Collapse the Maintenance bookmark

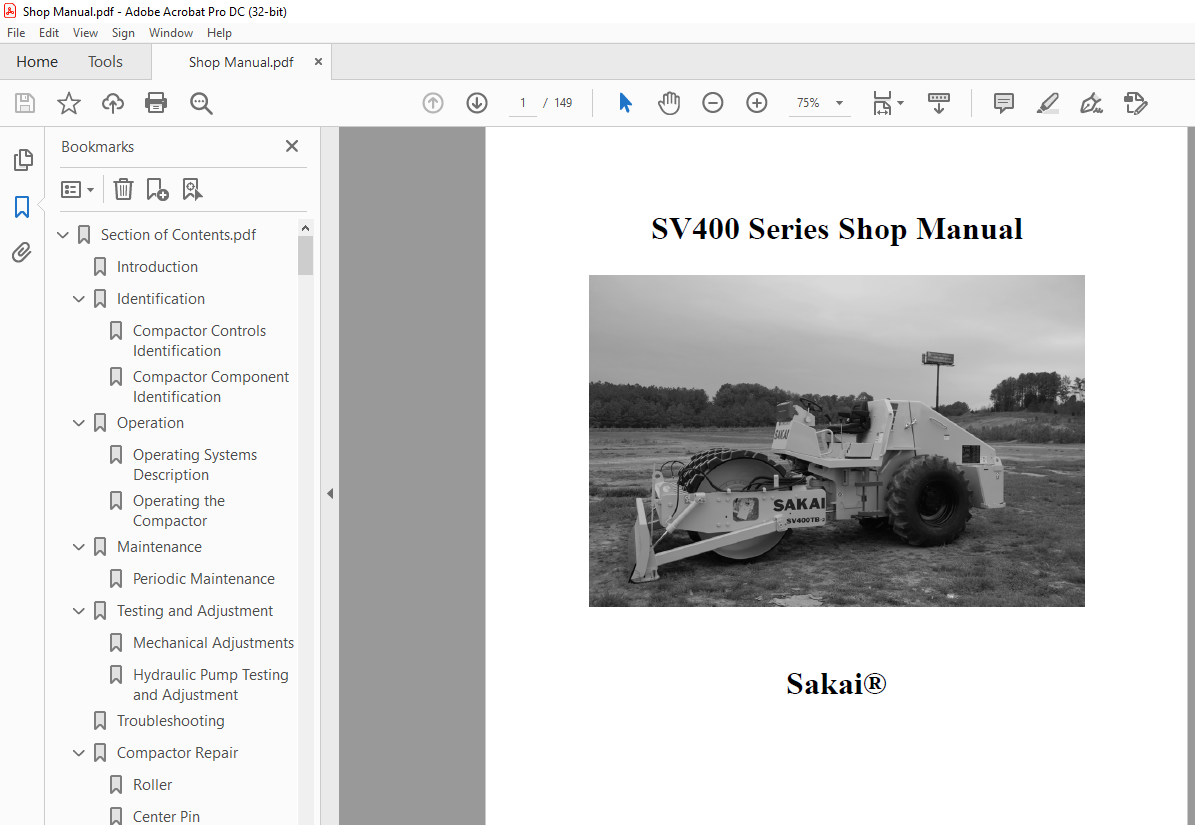pyautogui.click(x=78, y=548)
